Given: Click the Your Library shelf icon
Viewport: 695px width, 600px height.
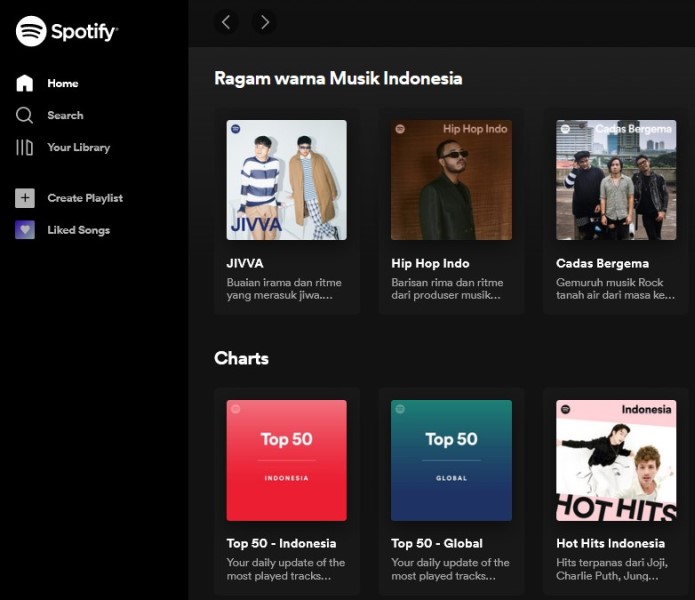Looking at the screenshot, I should (x=24, y=148).
